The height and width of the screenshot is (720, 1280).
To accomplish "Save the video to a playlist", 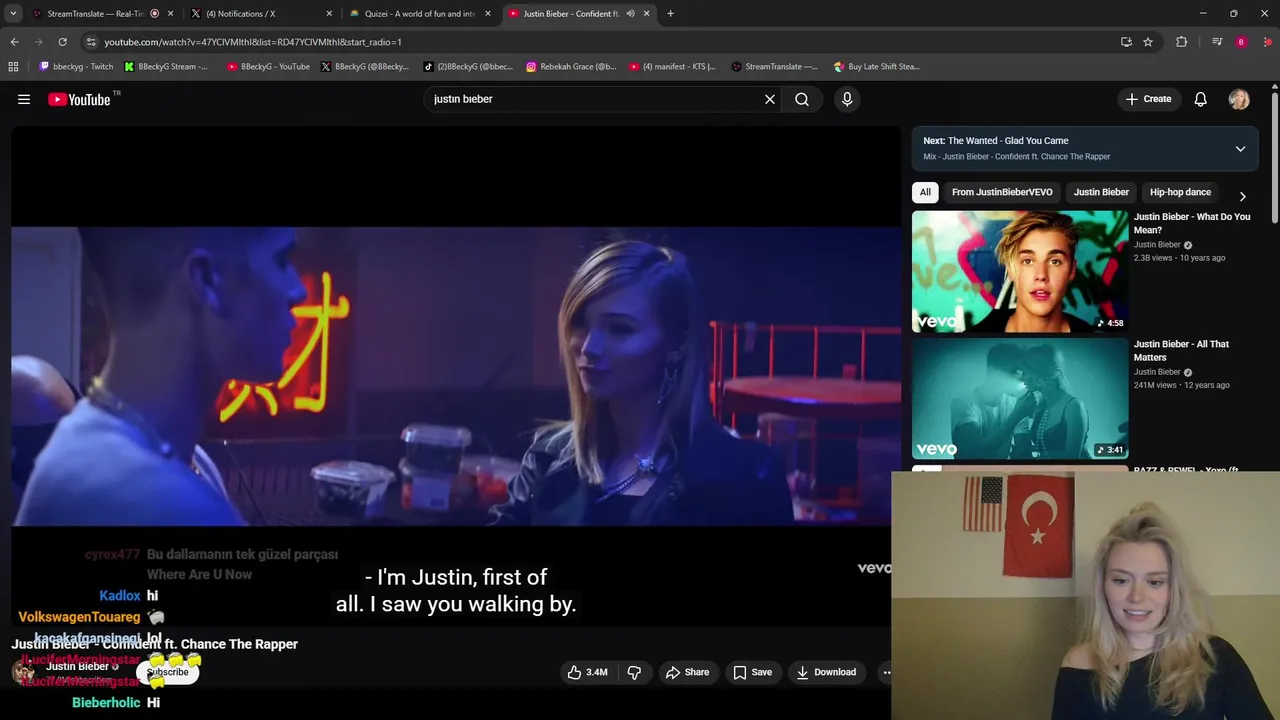I will pyautogui.click(x=752, y=672).
